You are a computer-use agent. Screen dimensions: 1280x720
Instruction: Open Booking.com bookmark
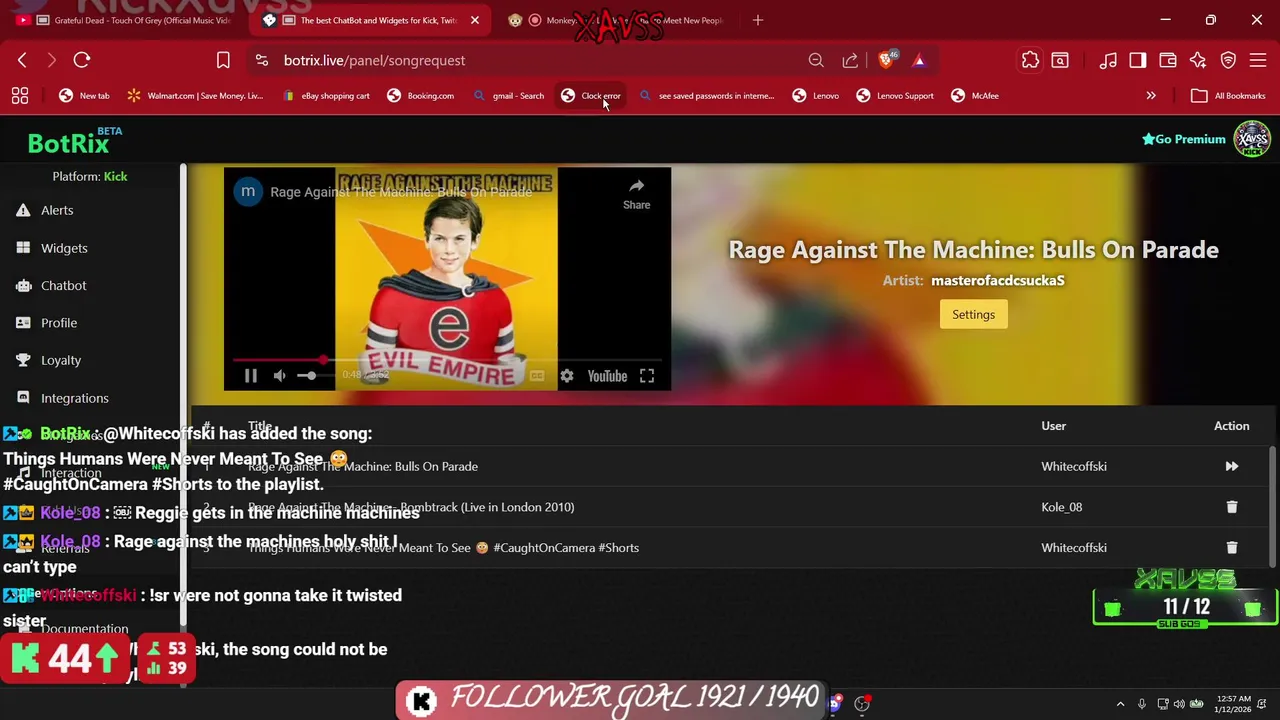[420, 96]
